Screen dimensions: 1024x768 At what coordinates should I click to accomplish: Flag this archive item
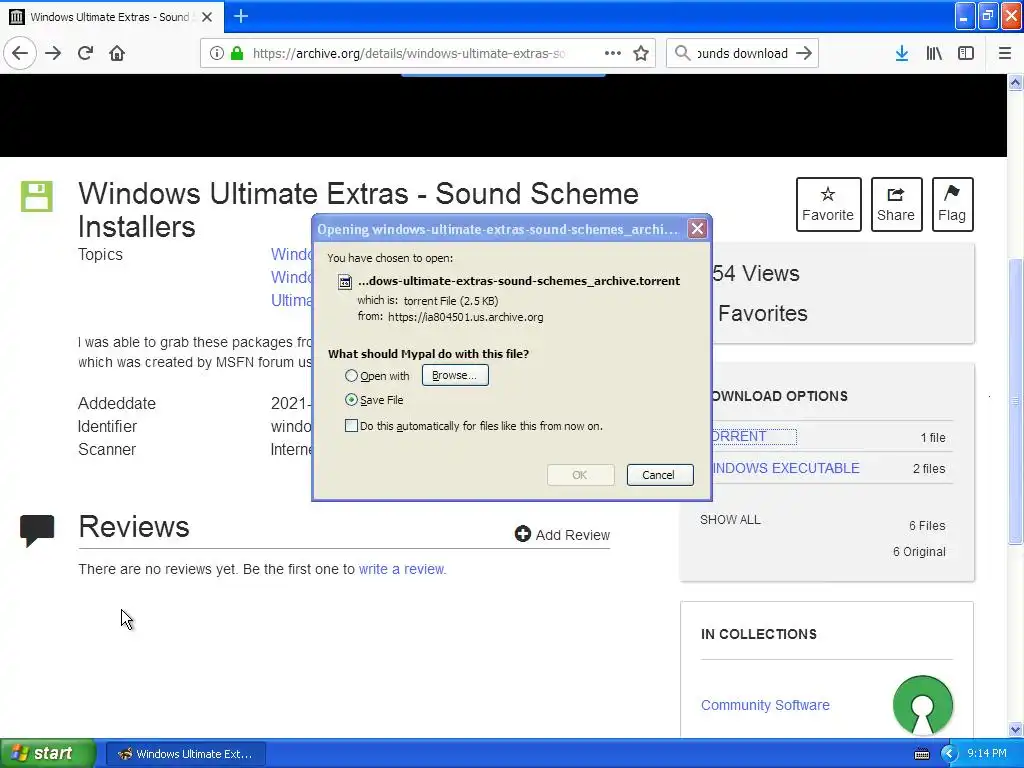952,204
